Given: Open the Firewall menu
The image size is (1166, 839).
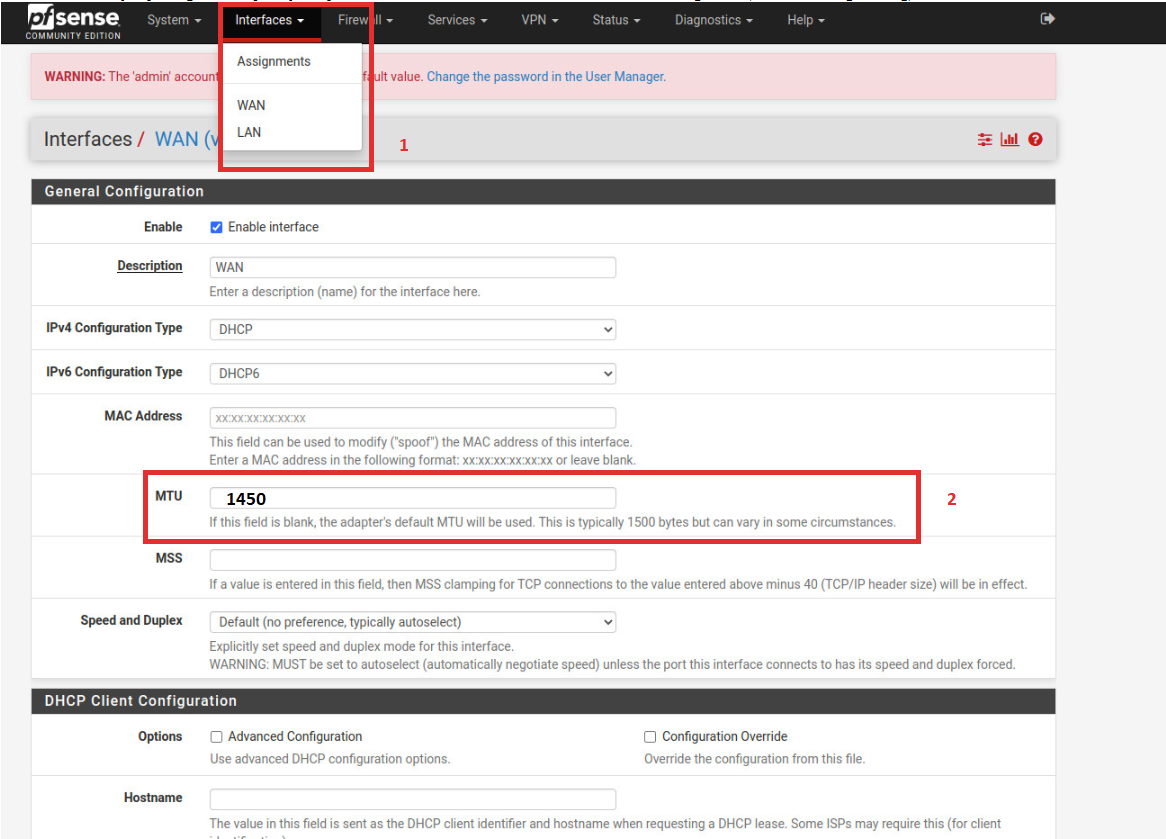Looking at the screenshot, I should tap(365, 20).
